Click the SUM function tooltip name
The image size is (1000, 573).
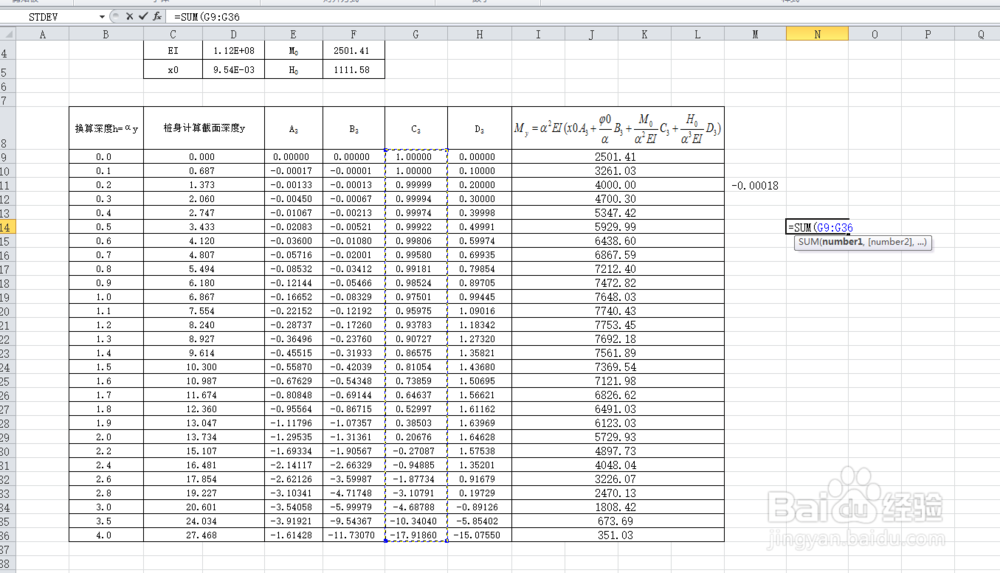click(809, 242)
